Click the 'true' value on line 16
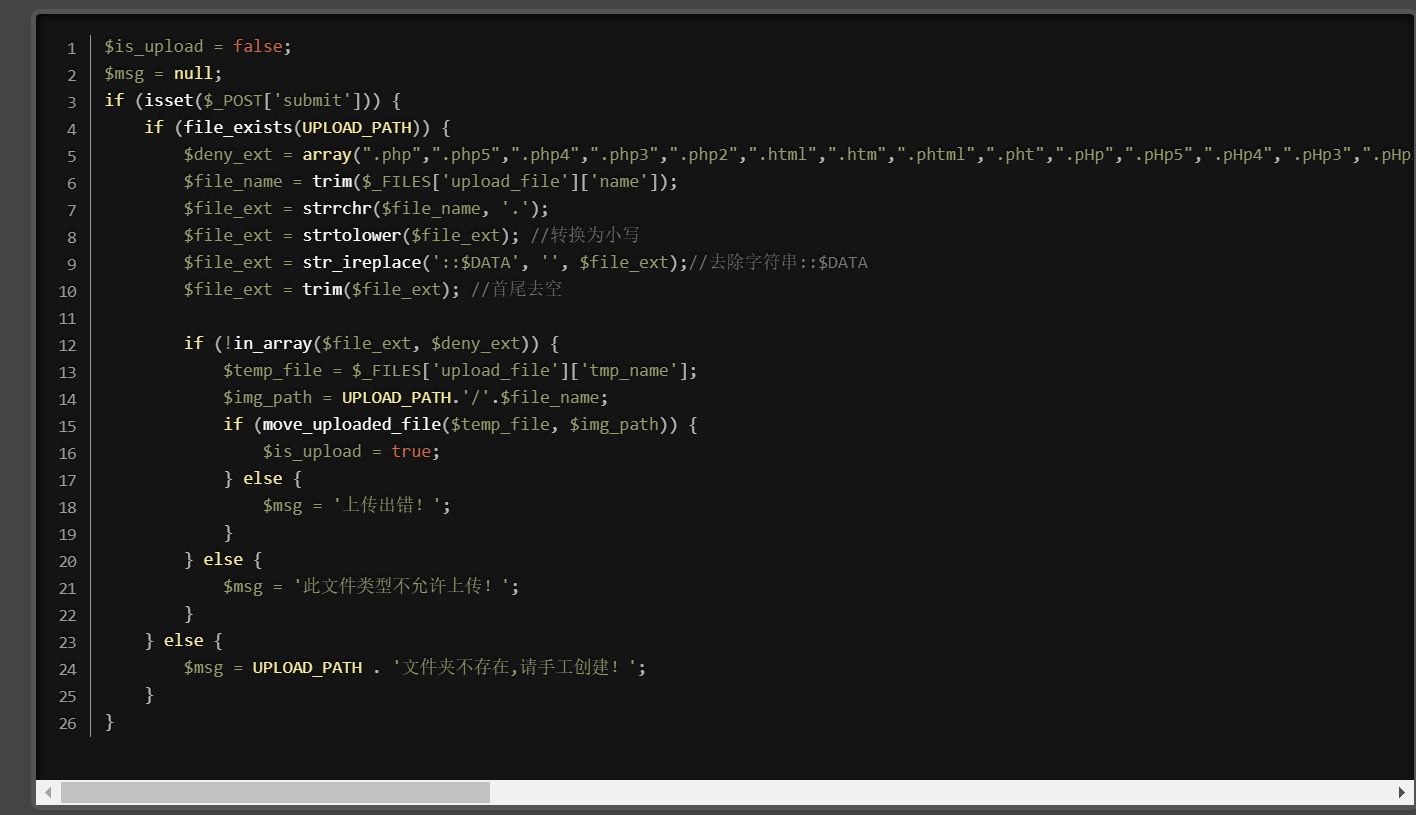Screen dimensions: 1416x815 pos(410,452)
